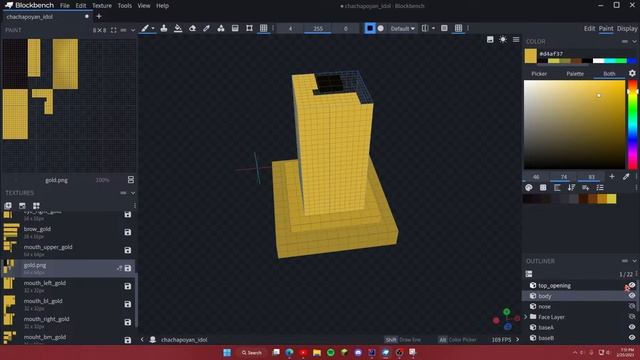The height and width of the screenshot is (360, 640).
Task: Toggle visibility of baseA cube
Action: tap(632, 327)
